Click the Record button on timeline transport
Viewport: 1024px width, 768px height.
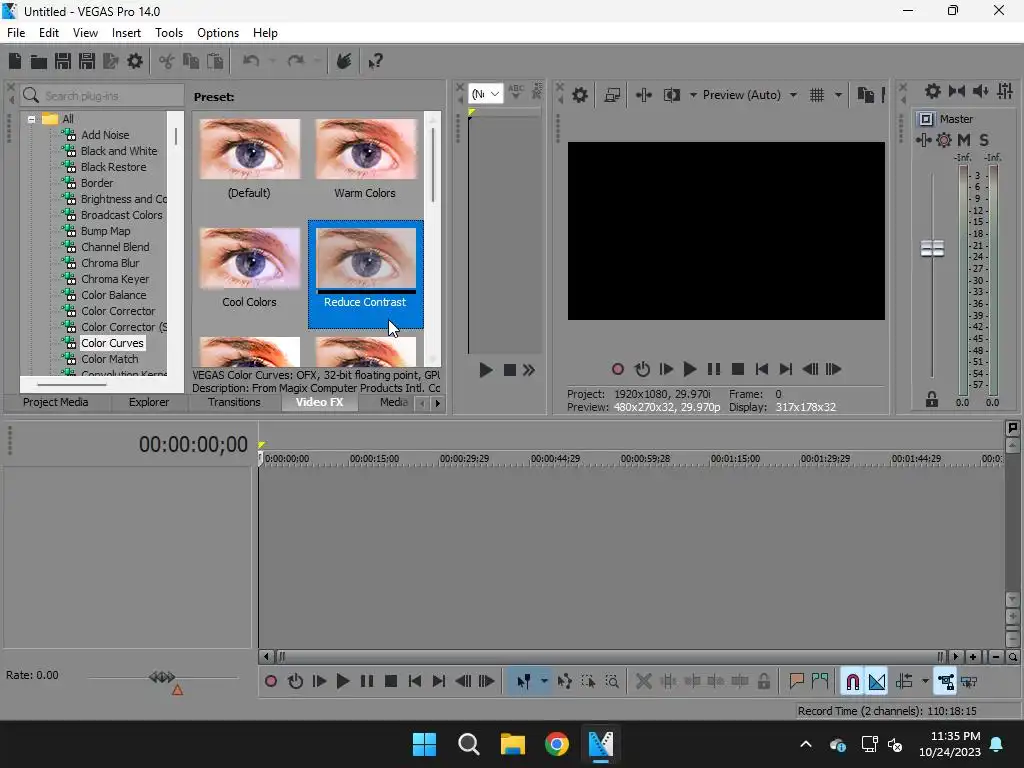(270, 682)
